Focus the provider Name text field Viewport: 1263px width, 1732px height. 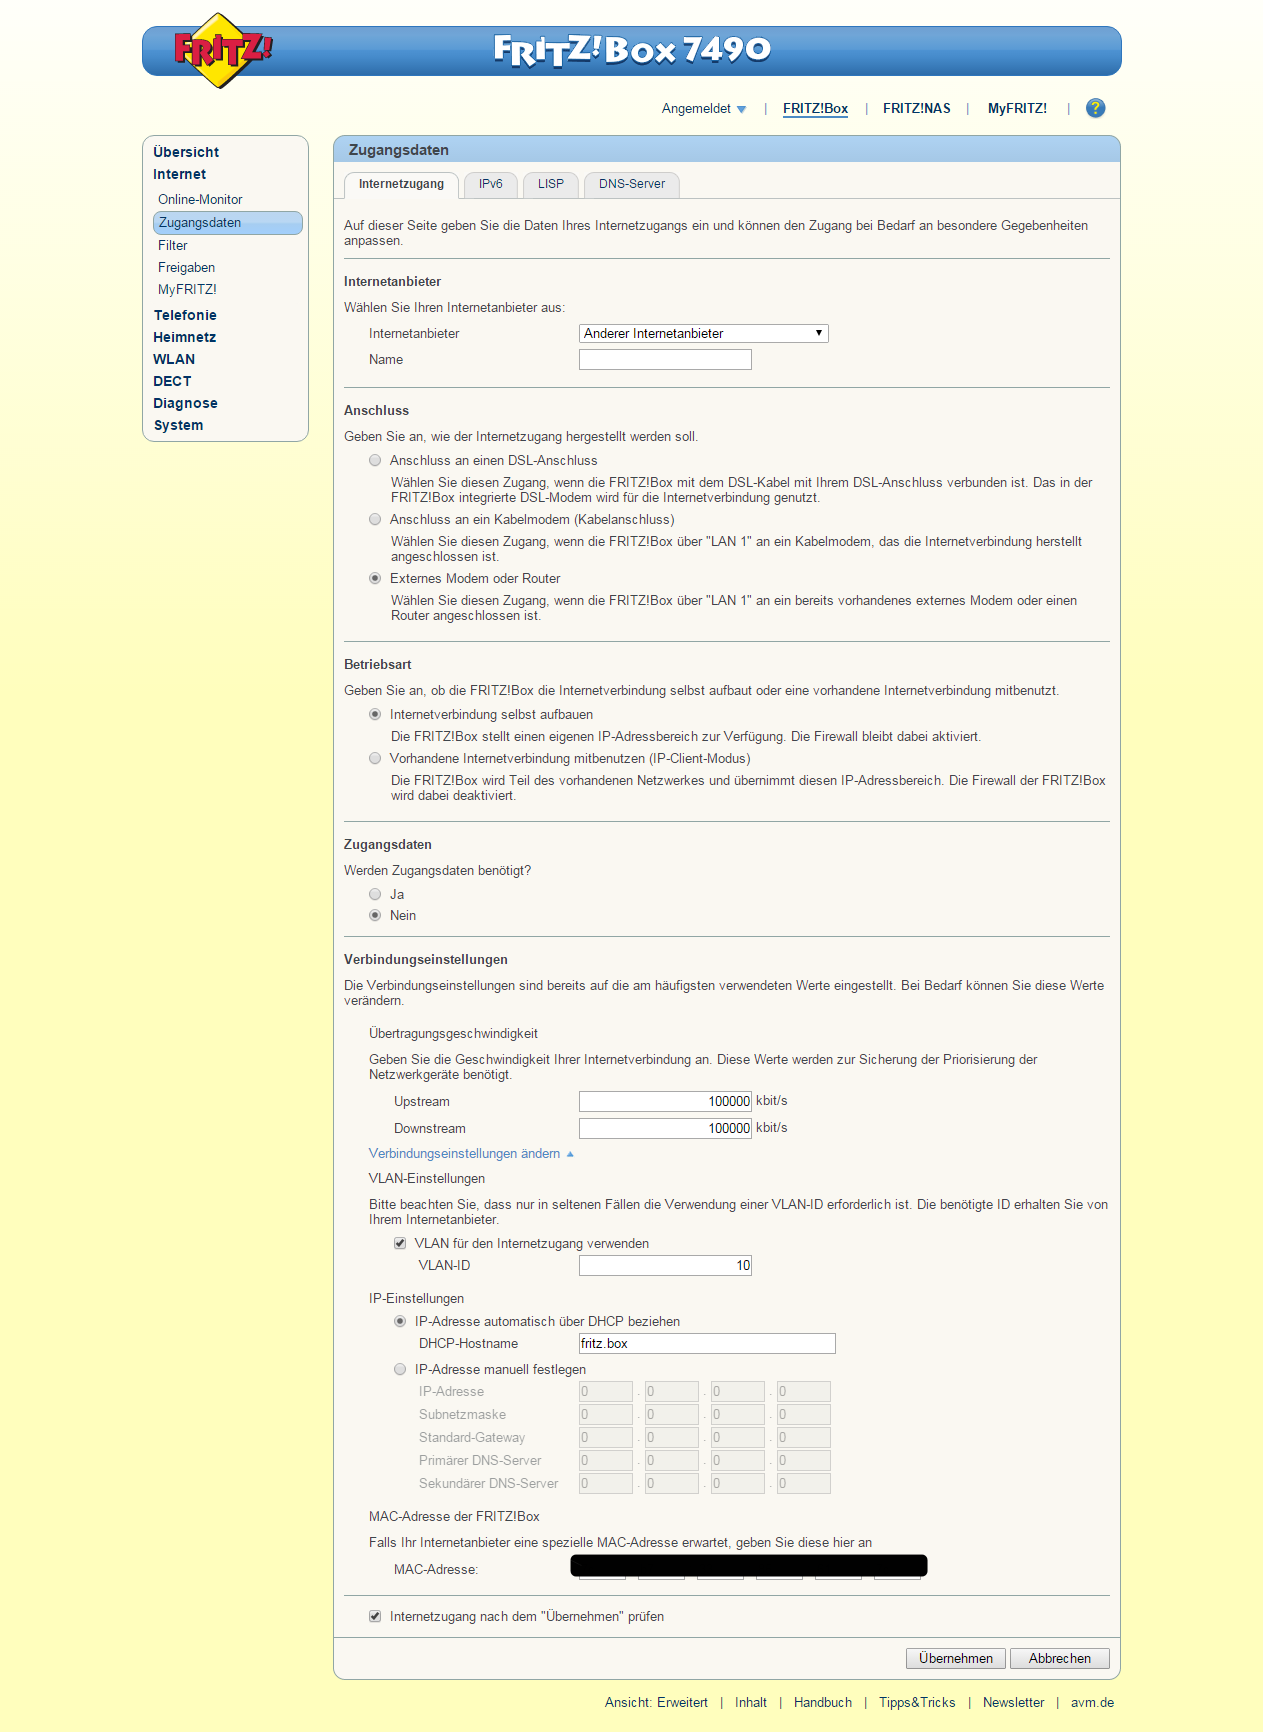click(665, 360)
